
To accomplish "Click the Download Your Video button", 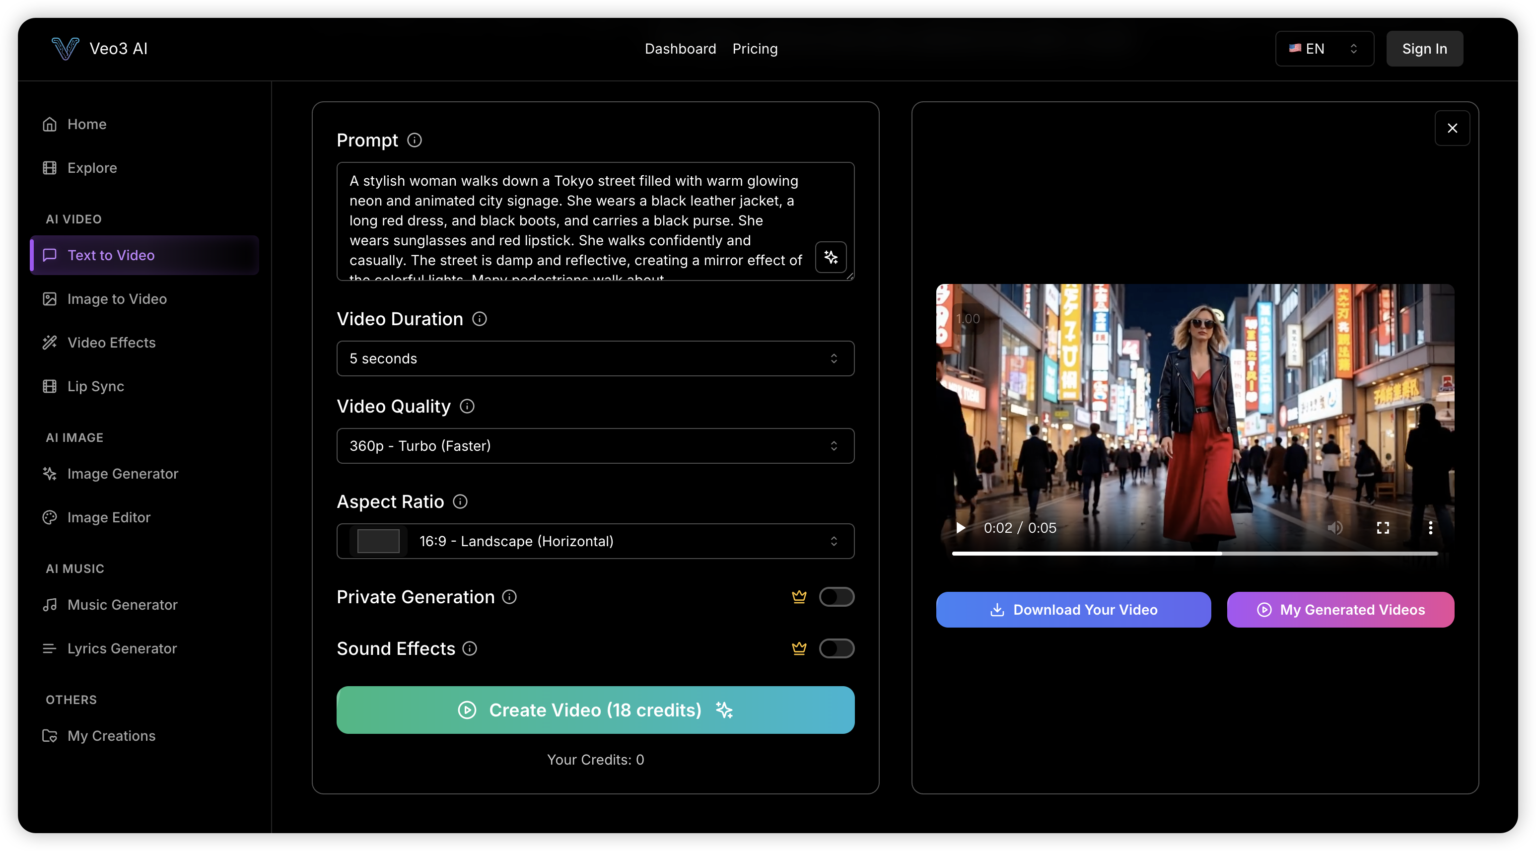I will [1073, 609].
